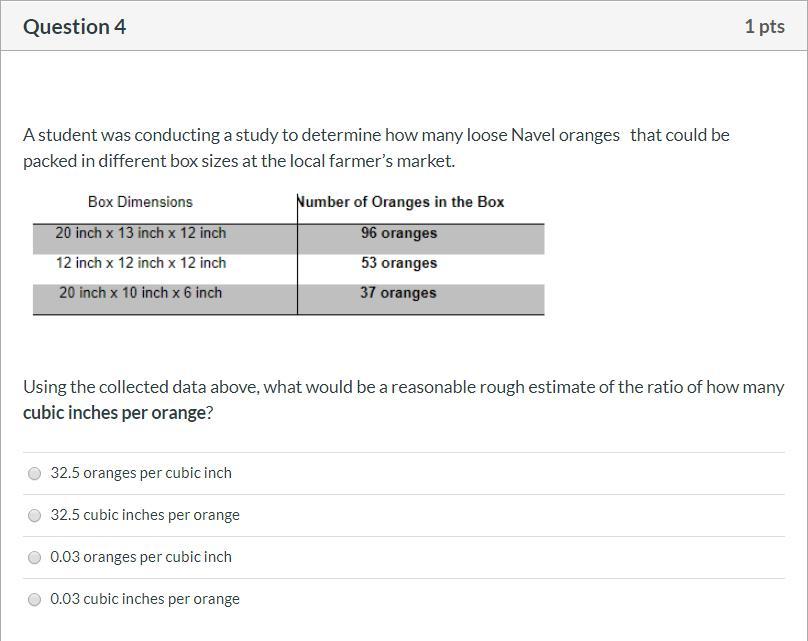Click the answer text "32.5 oranges per cubic inch"

pos(141,473)
